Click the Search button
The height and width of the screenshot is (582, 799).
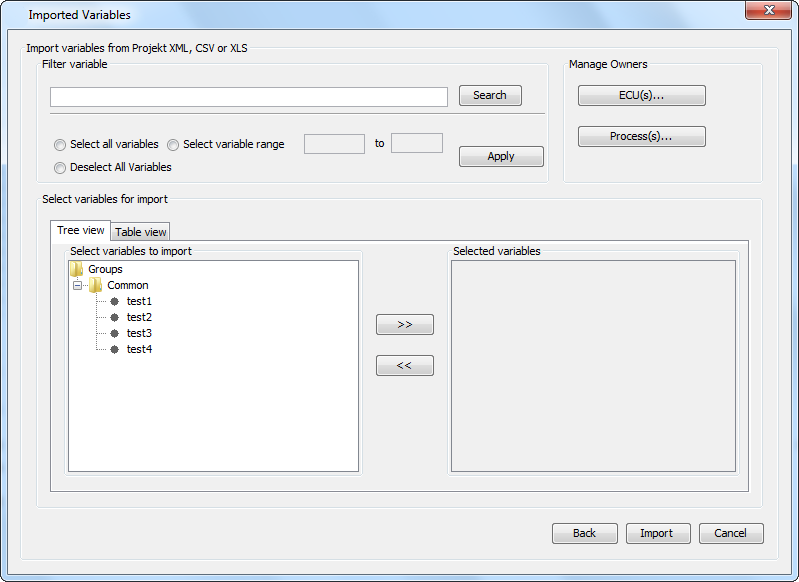click(x=490, y=95)
